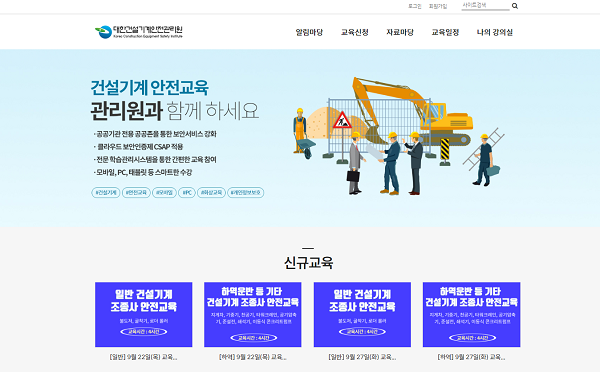Image resolution: width=600 pixels, height=372 pixels.
Task: Click the [하역] 9월 22일(목) 교육 title
Action: tap(253, 357)
